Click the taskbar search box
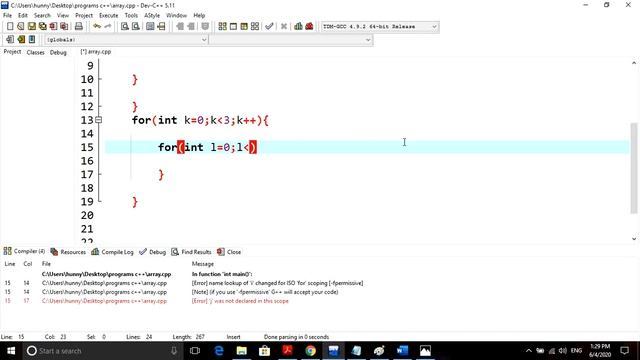 pyautogui.click(x=102, y=351)
